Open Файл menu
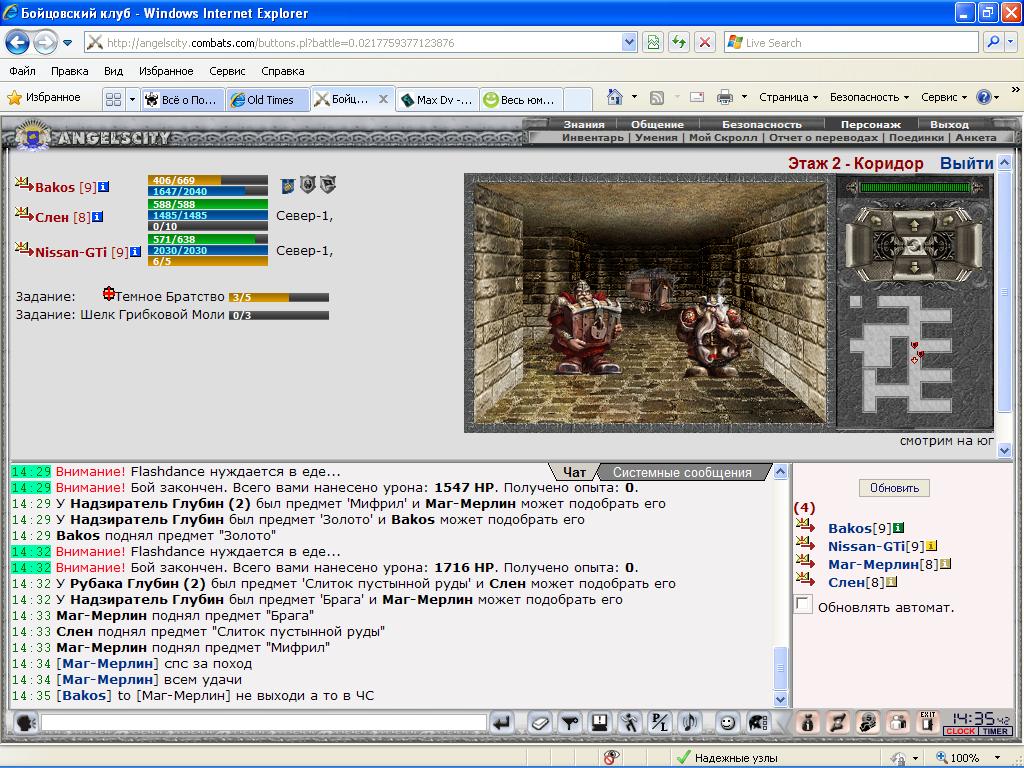This screenshot has height=768, width=1024. tap(23, 71)
